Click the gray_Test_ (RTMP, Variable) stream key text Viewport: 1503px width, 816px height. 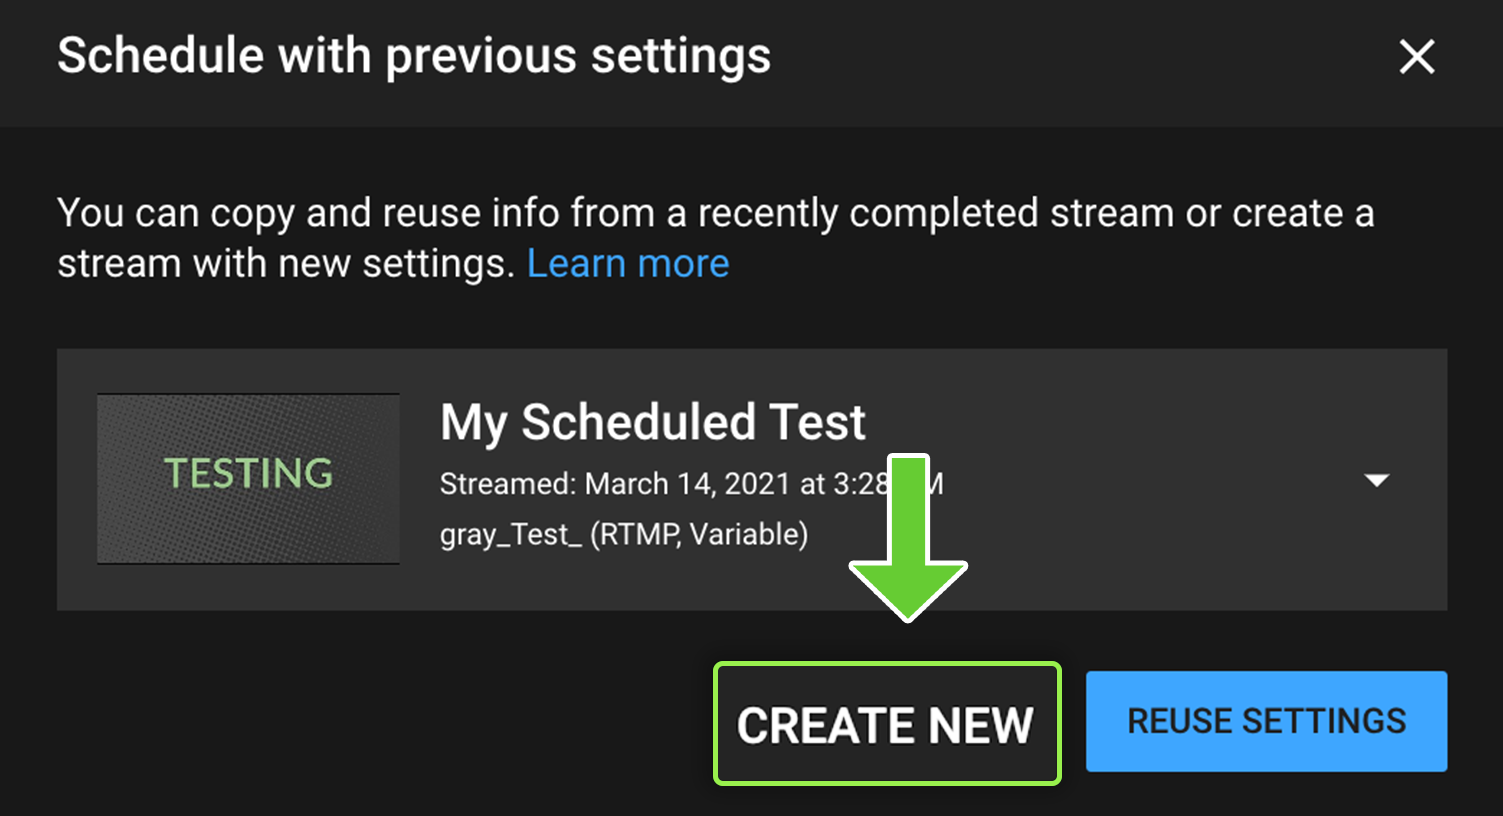coord(623,535)
